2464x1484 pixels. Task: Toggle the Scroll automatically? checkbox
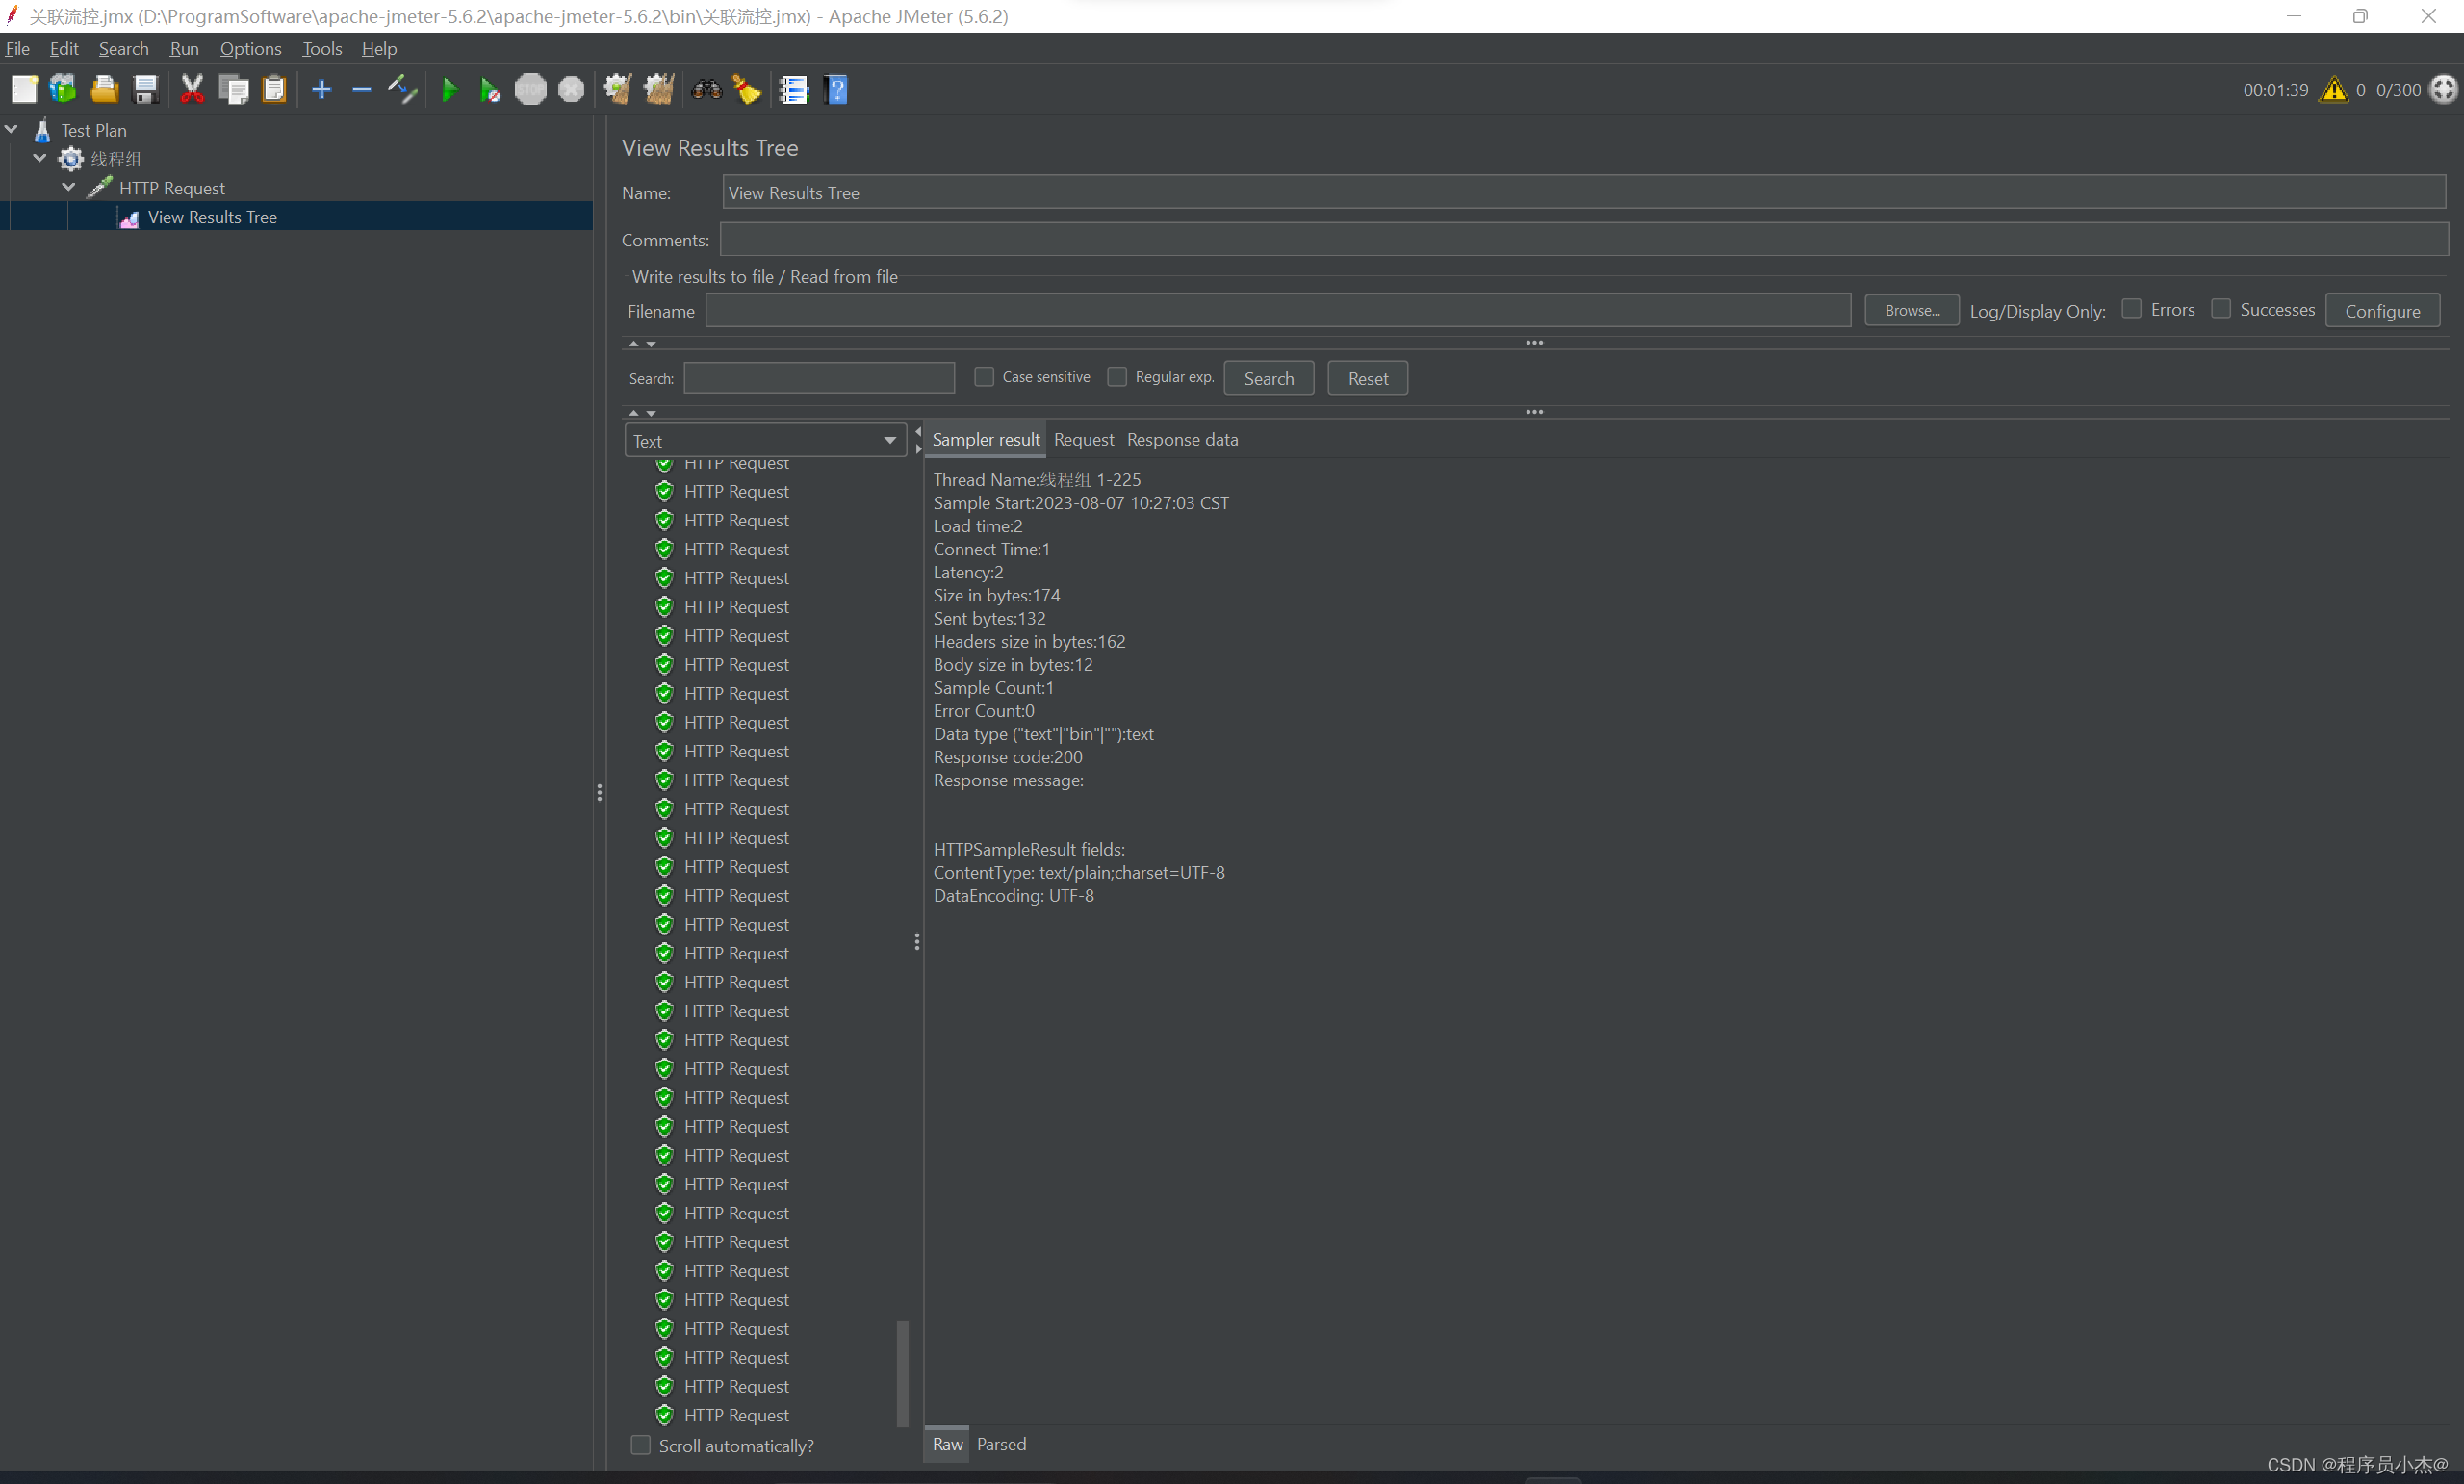[640, 1446]
